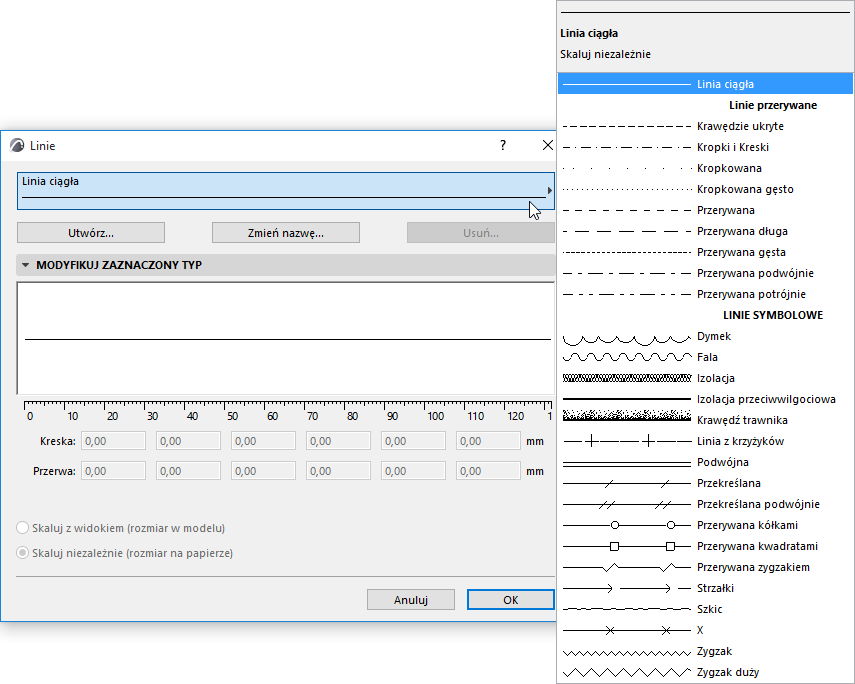Select the Dymek symbol line
This screenshot has width=855, height=684.
click(x=705, y=336)
